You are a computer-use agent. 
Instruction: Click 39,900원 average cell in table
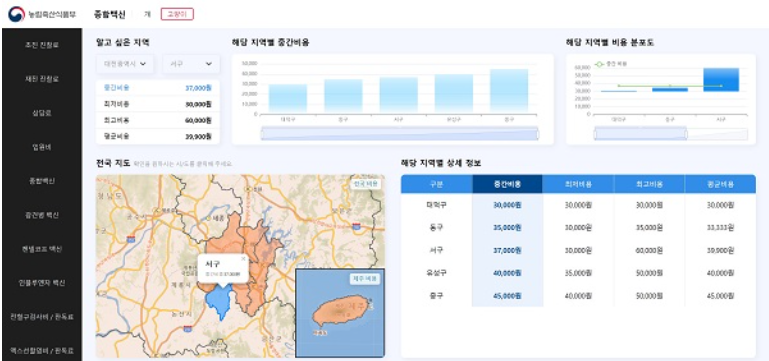coord(720,250)
